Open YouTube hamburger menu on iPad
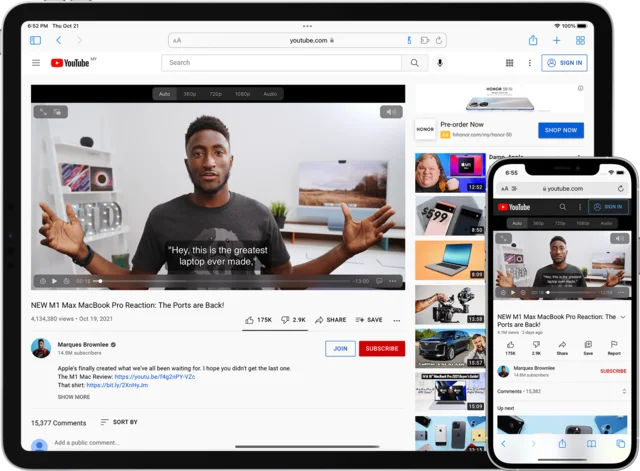 [x=36, y=63]
